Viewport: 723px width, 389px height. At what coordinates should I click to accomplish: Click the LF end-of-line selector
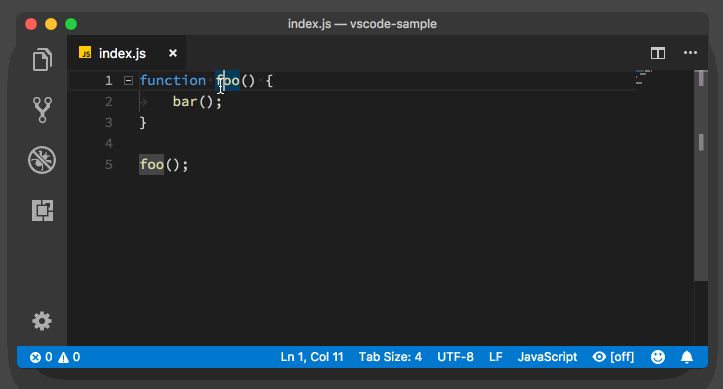tap(496, 357)
